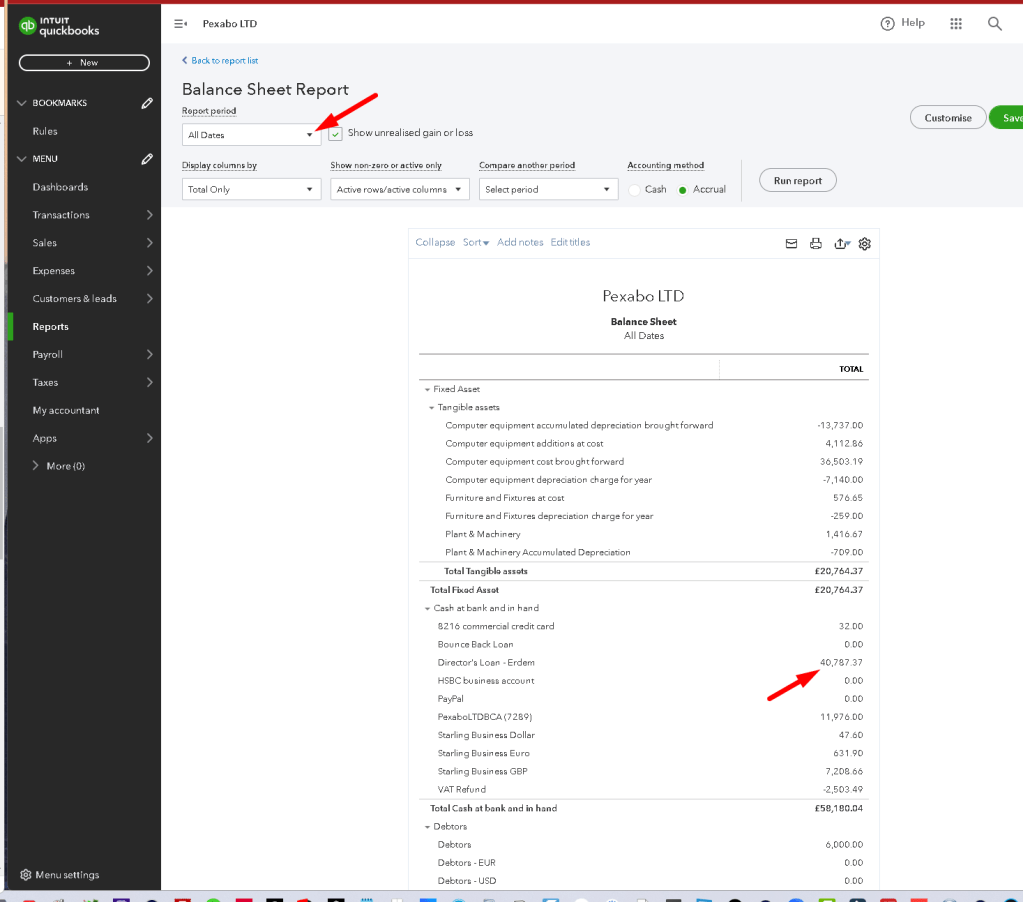Click Edit titles link

570,242
